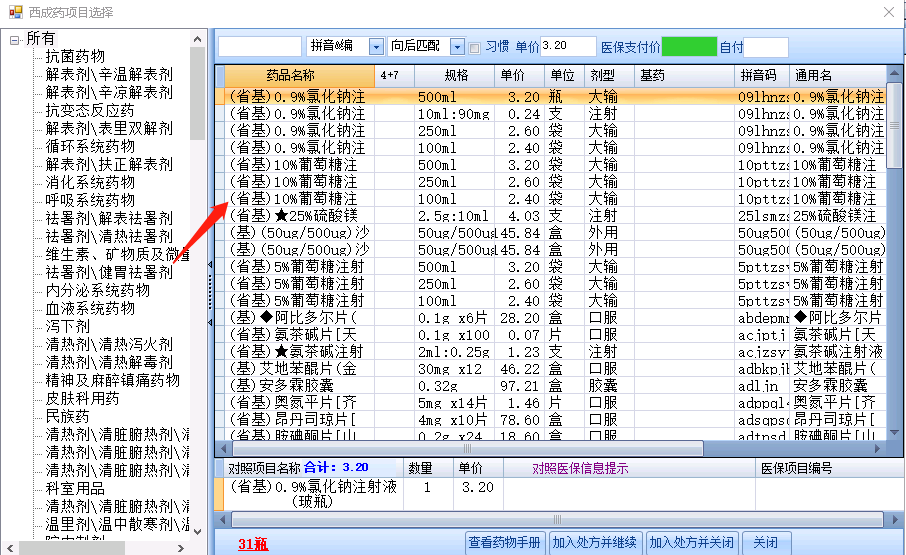Click the drug search input field
The width and height of the screenshot is (906, 555).
(x=260, y=46)
